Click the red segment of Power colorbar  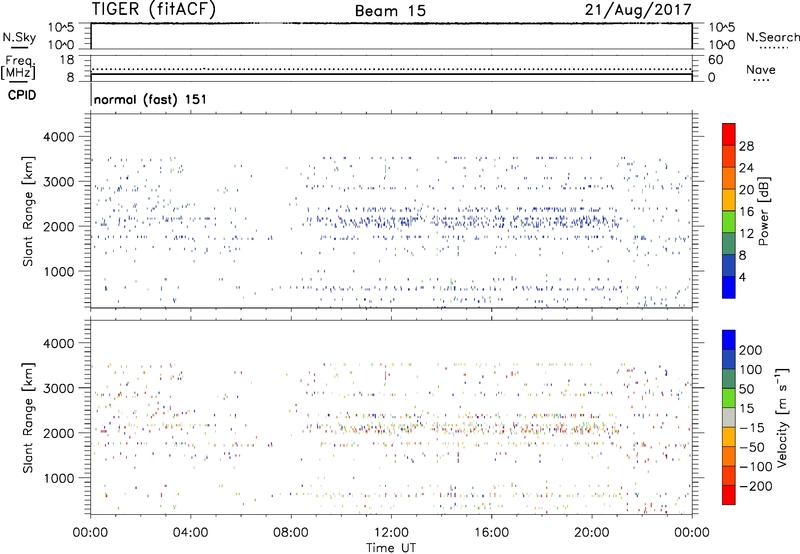[x=729, y=134]
